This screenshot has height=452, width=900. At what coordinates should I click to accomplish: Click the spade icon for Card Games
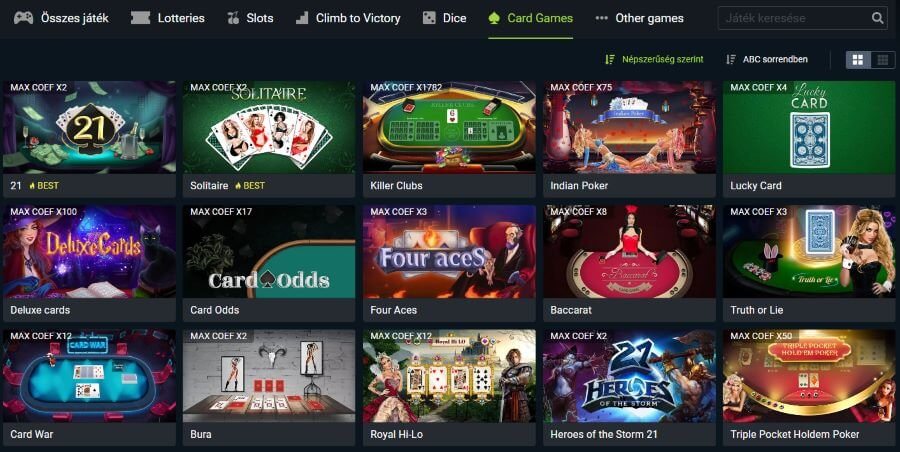click(494, 18)
